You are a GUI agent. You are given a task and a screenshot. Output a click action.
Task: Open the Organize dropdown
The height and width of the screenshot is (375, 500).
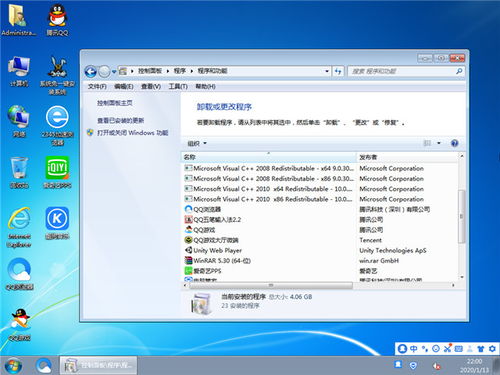click(x=197, y=143)
